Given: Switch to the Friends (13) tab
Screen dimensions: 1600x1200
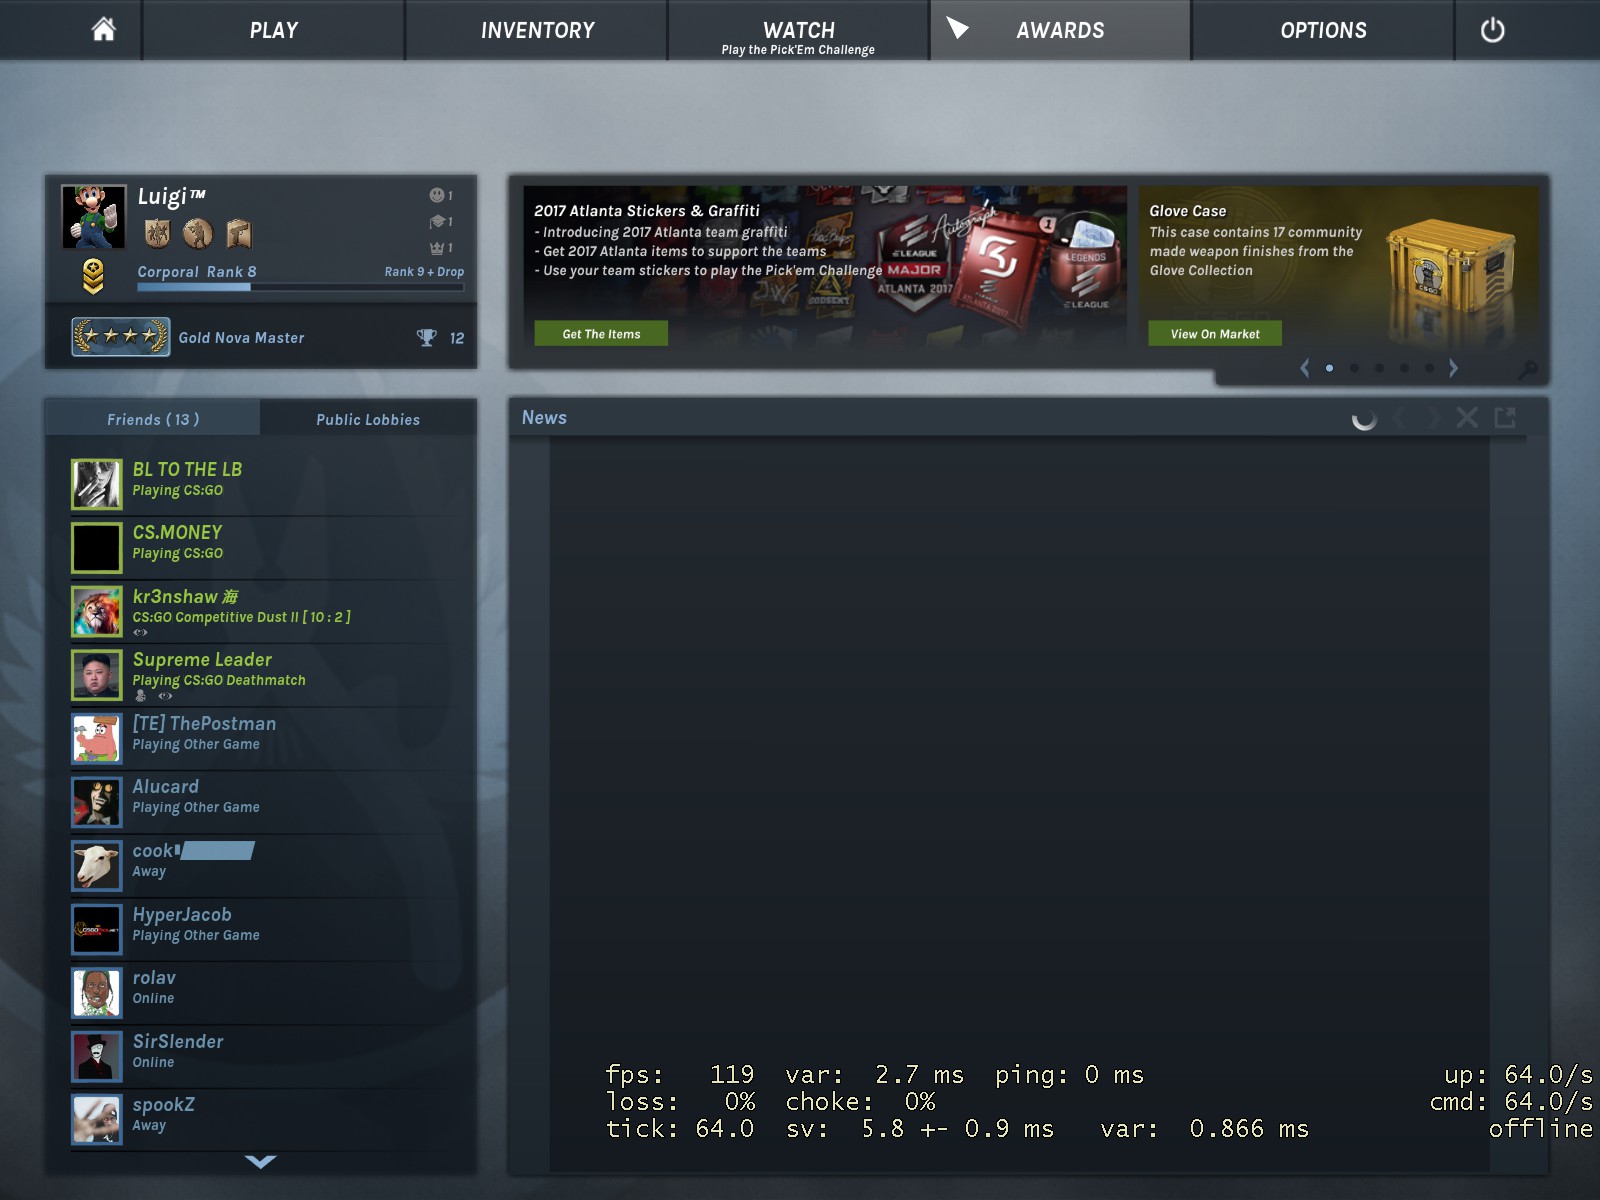Looking at the screenshot, I should (x=153, y=419).
